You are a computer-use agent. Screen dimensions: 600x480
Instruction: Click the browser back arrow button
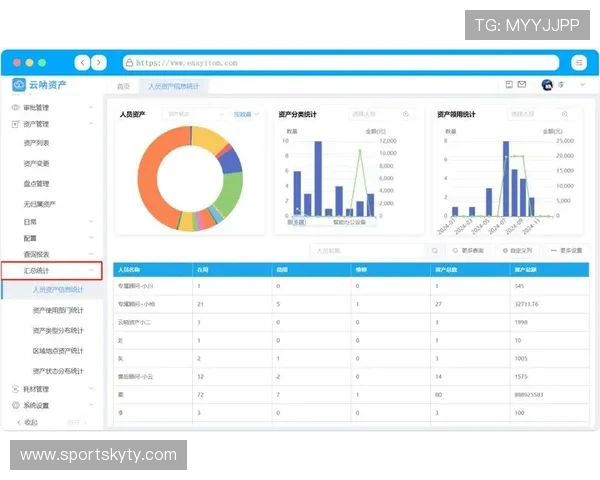[x=82, y=62]
